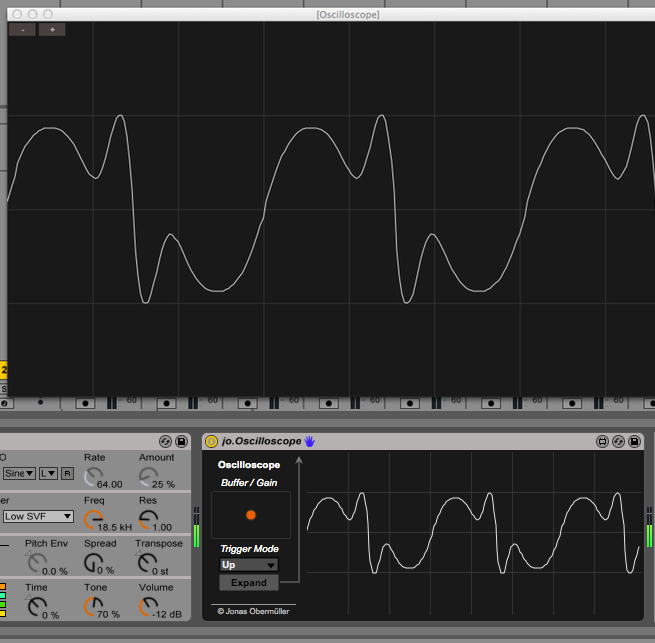Click the Tone knob set to 70 %
This screenshot has height=643, width=655.
coord(94,606)
